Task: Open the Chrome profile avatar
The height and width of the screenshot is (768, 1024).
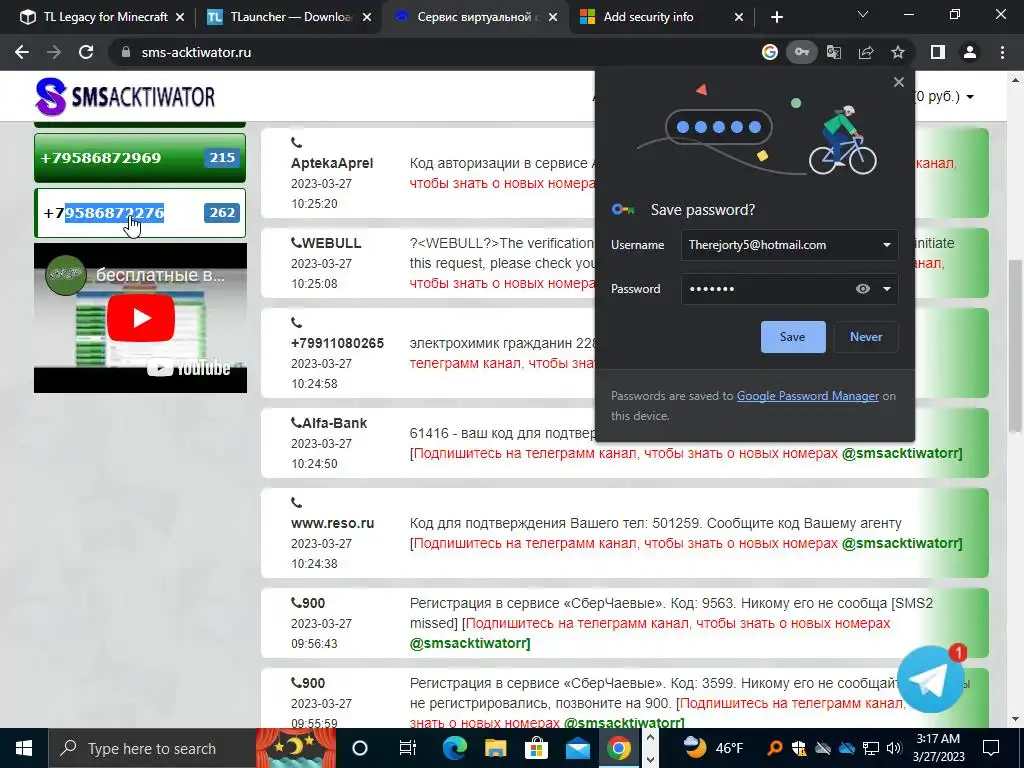Action: (970, 52)
